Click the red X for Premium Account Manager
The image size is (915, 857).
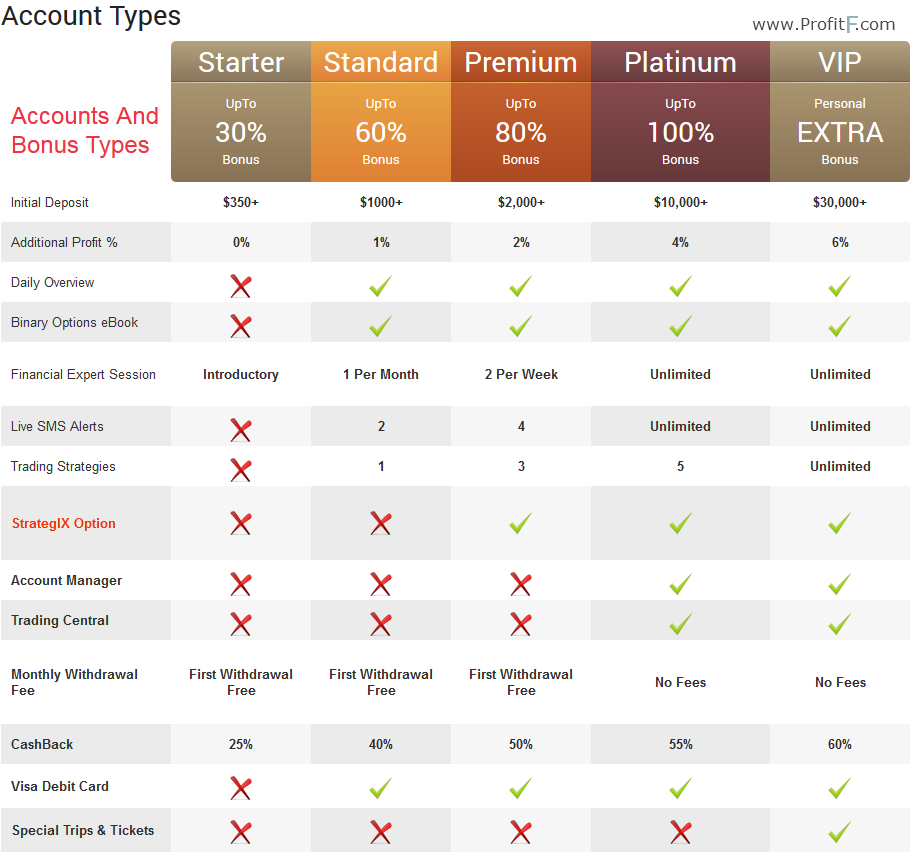coord(521,584)
